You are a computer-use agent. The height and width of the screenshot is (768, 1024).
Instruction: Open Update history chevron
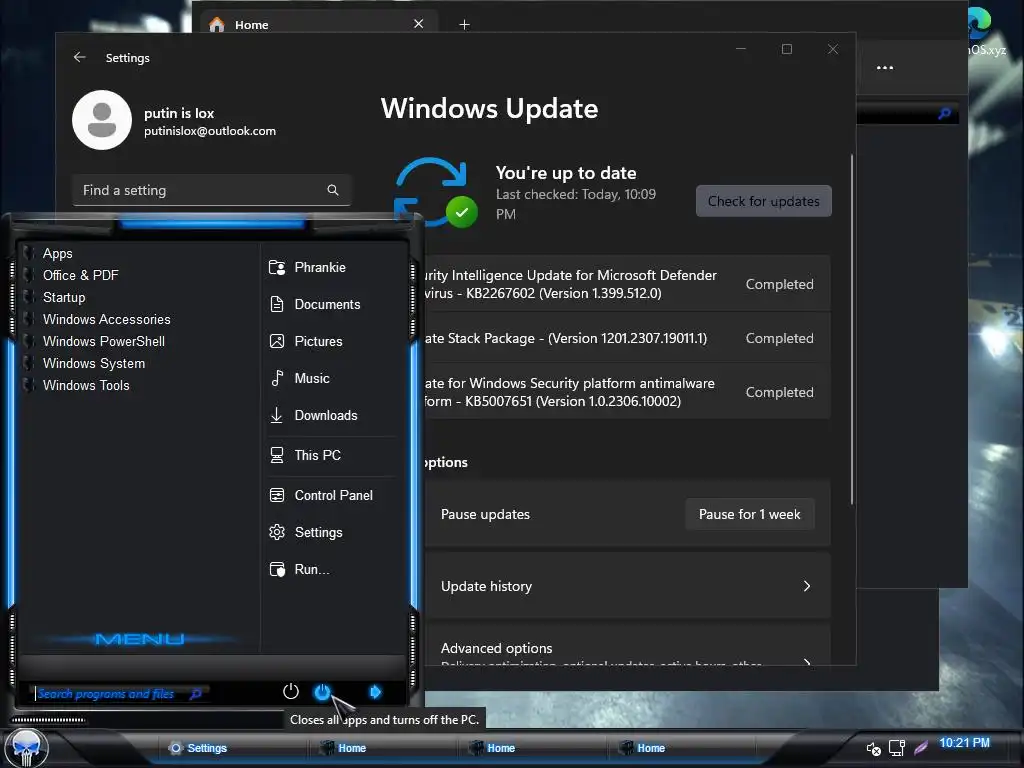click(x=807, y=586)
